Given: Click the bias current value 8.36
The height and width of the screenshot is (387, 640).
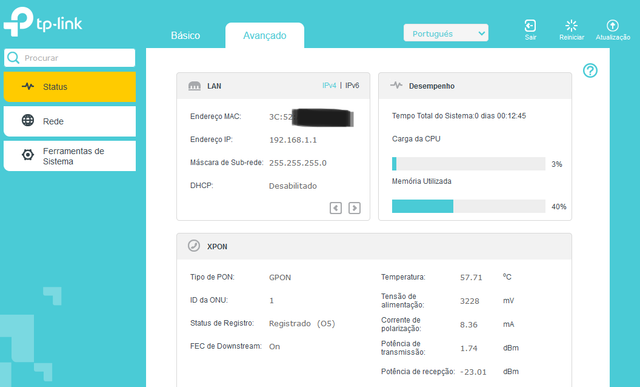Looking at the screenshot, I should 469,325.
